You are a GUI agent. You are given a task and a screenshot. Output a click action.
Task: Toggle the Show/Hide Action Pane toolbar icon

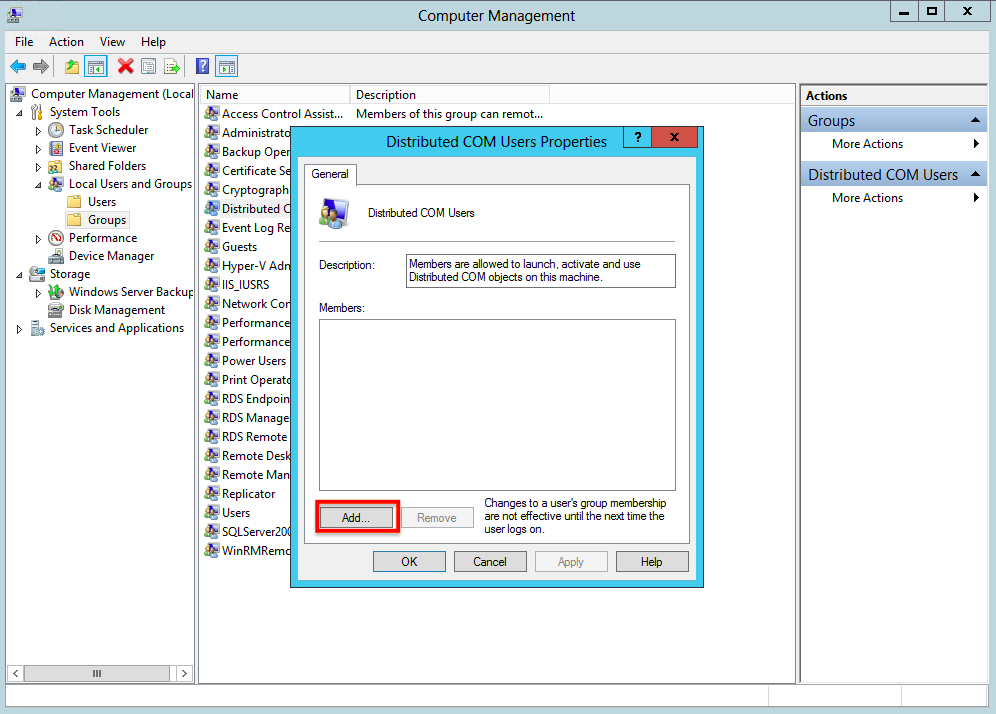click(227, 66)
